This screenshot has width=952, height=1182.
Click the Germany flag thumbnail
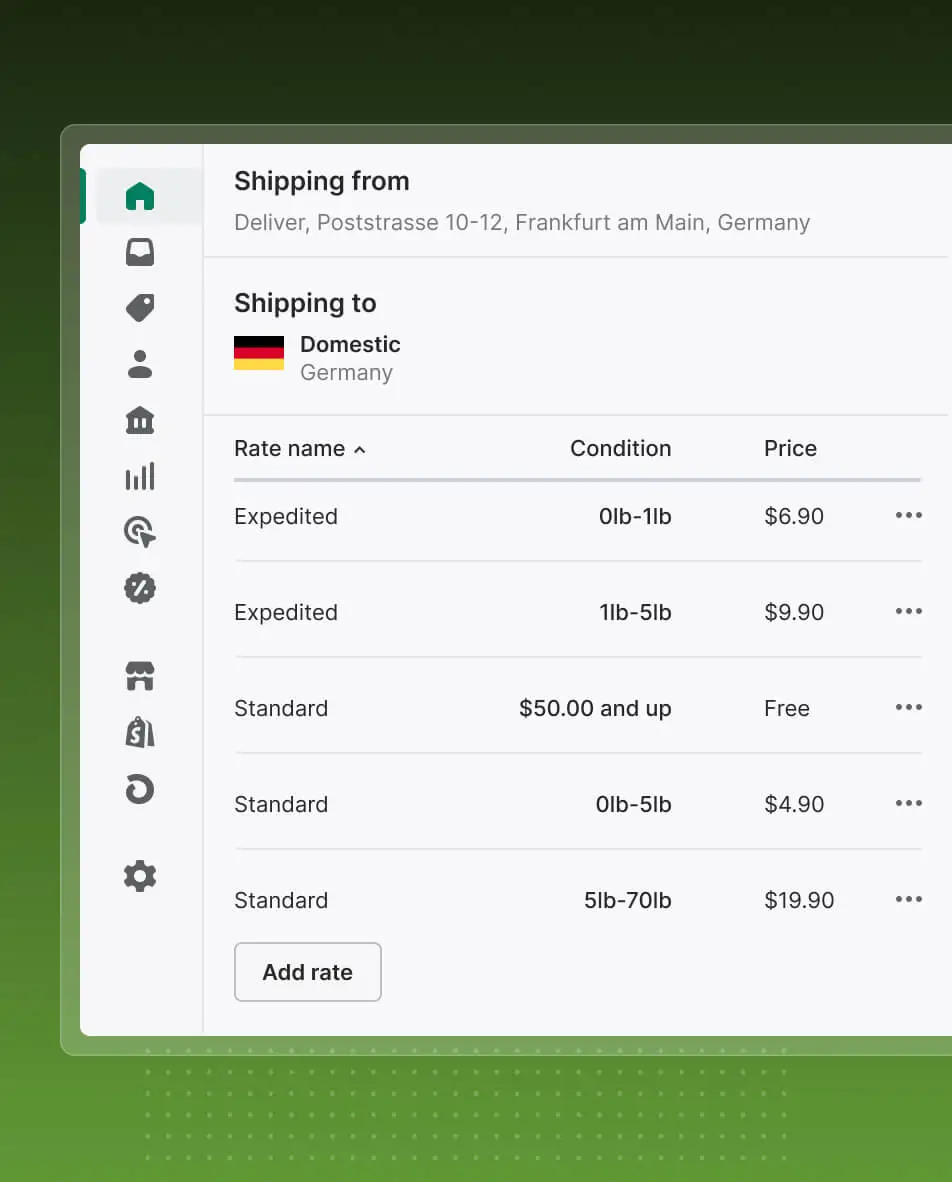[x=259, y=353]
